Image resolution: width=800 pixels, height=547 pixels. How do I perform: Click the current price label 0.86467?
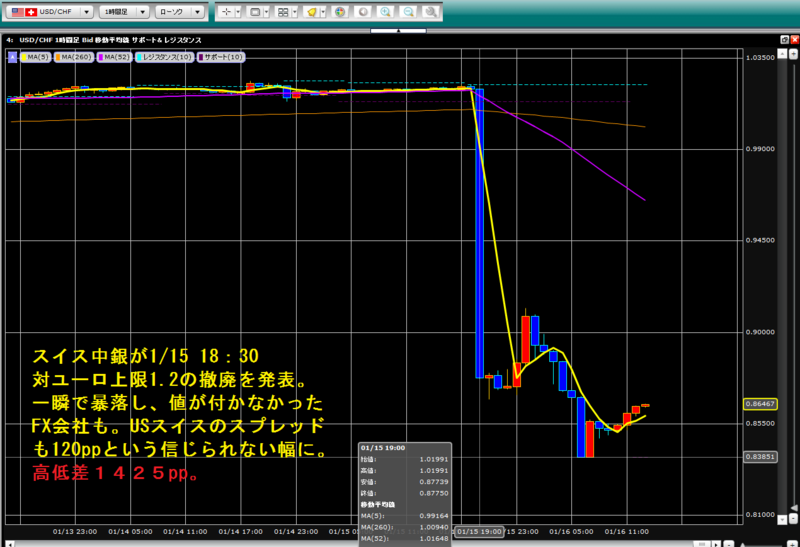click(x=760, y=404)
